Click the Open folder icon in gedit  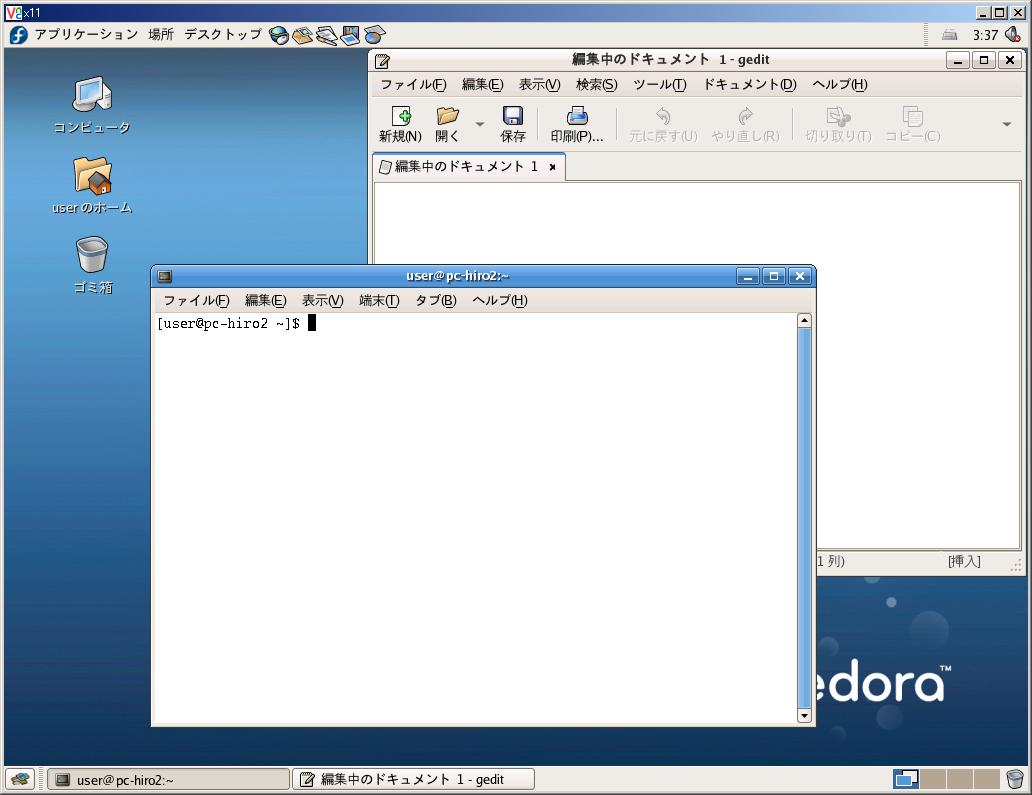click(447, 116)
